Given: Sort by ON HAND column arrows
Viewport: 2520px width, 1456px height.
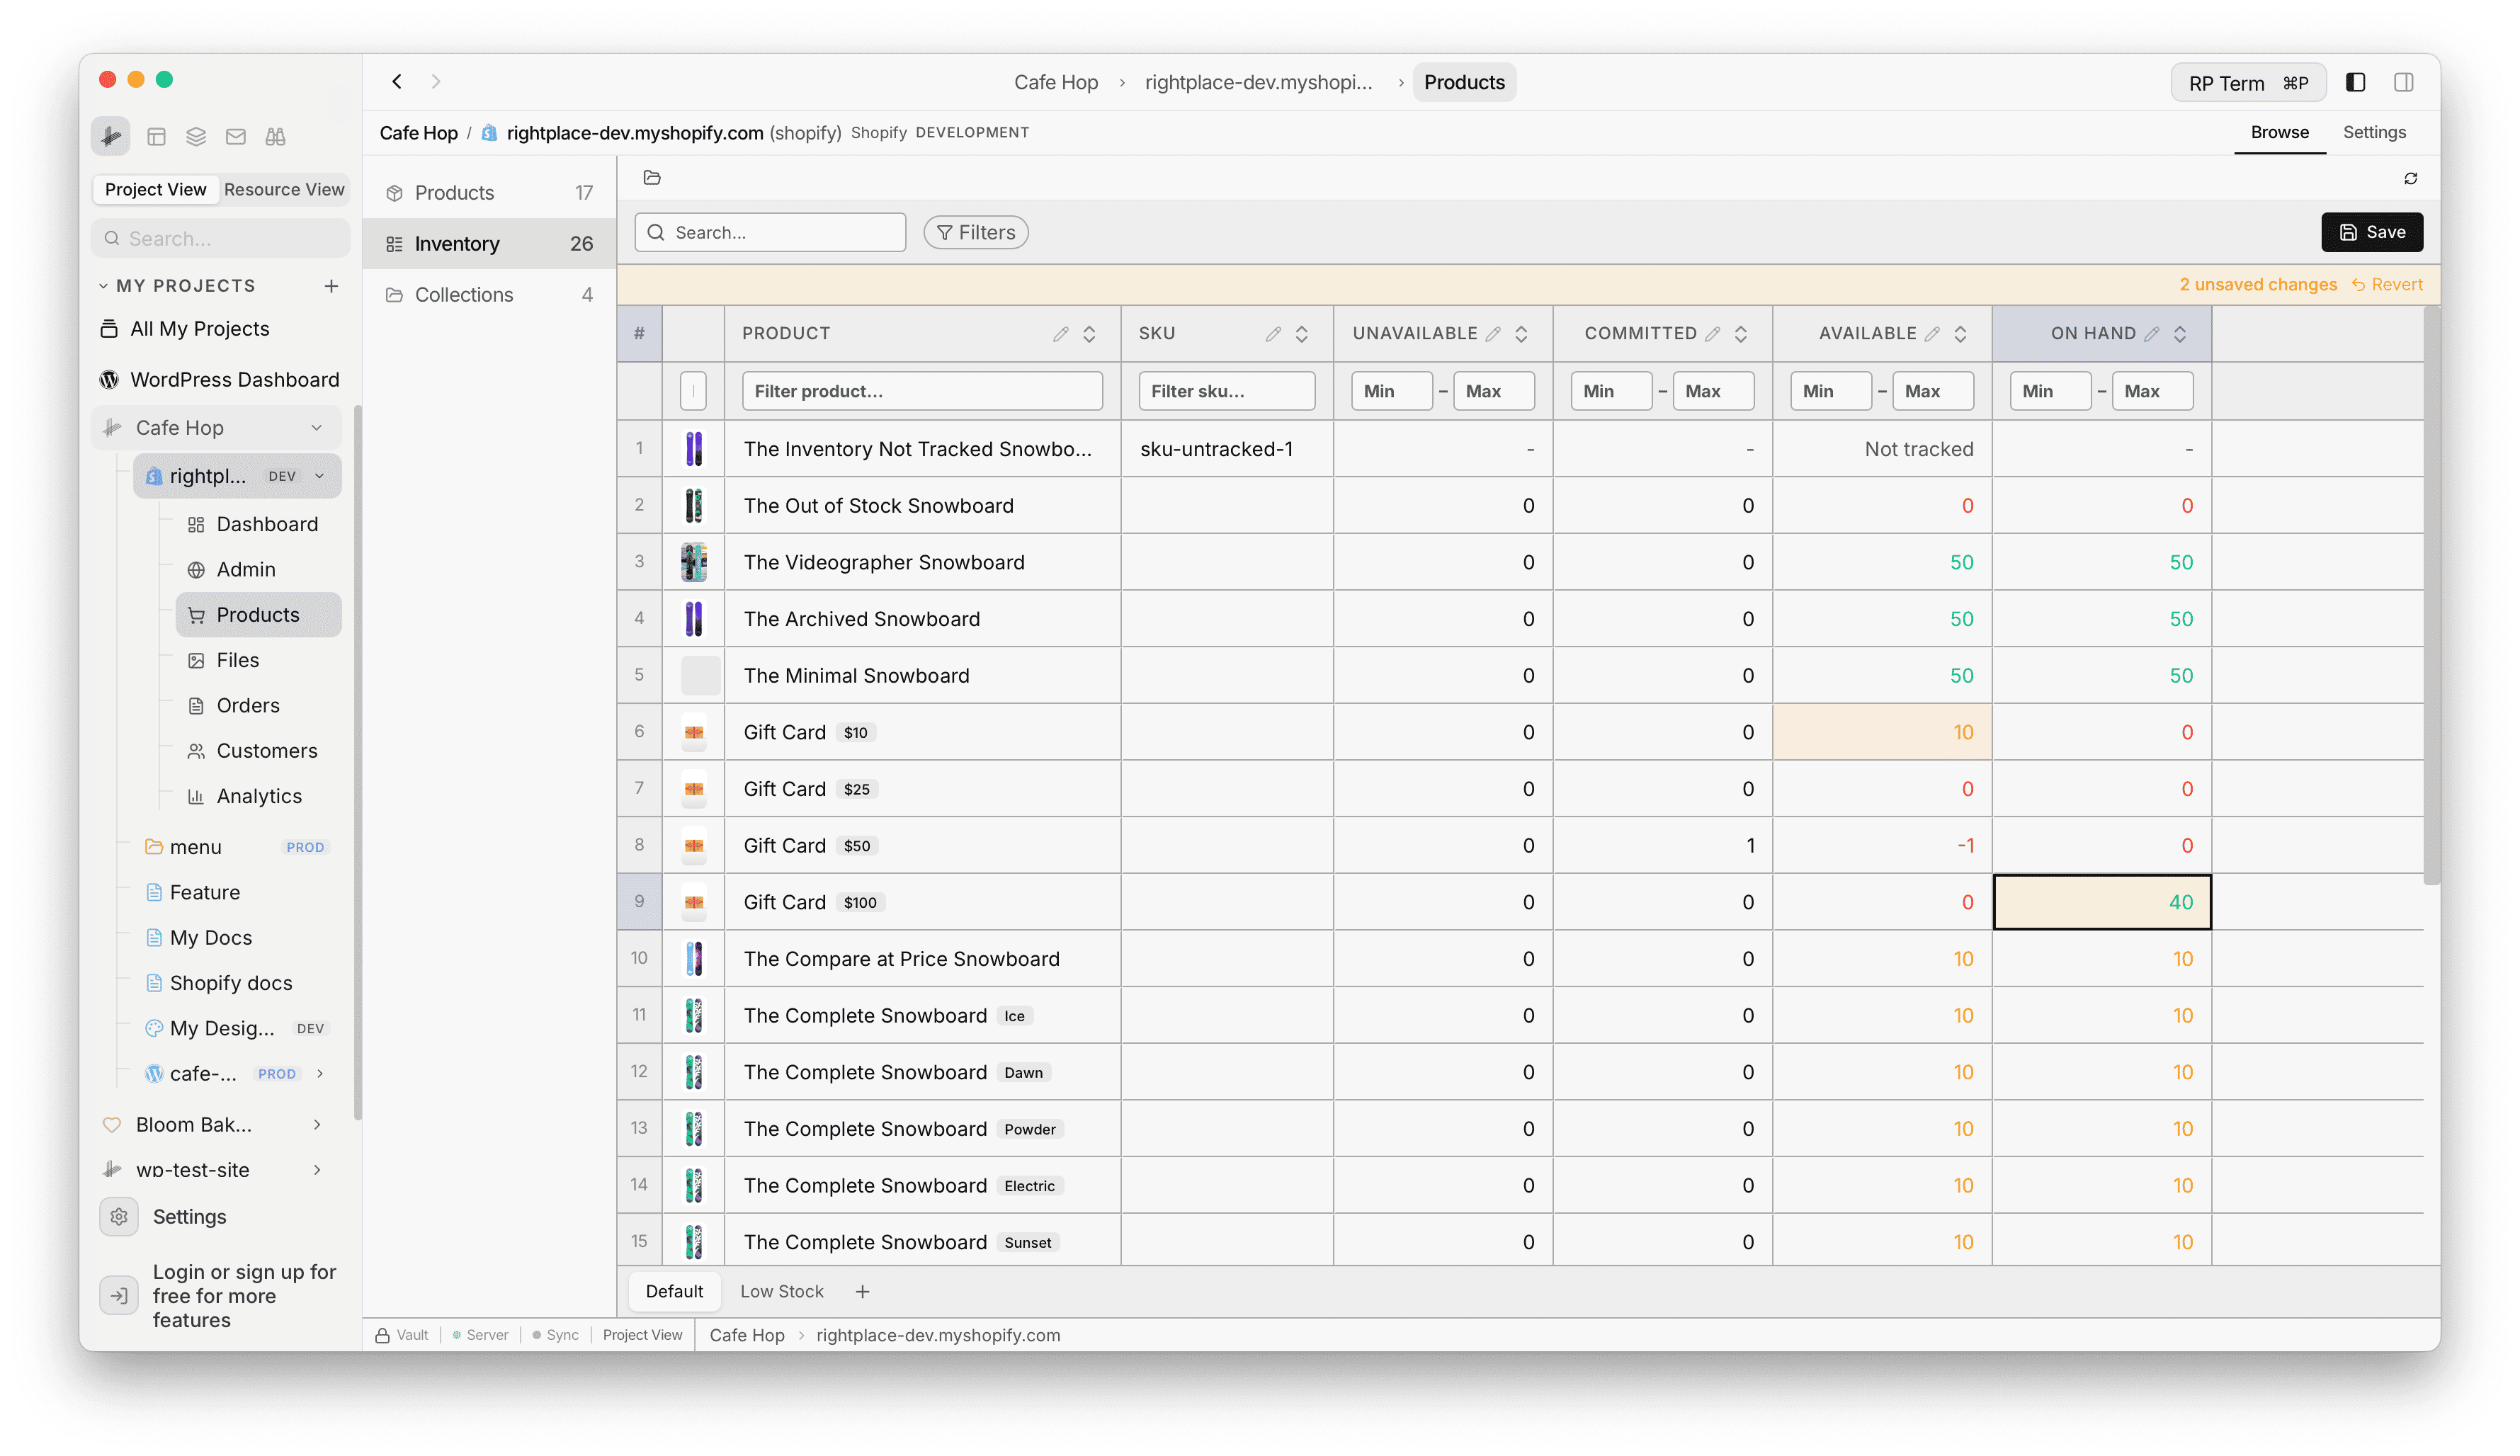Looking at the screenshot, I should click(2180, 334).
